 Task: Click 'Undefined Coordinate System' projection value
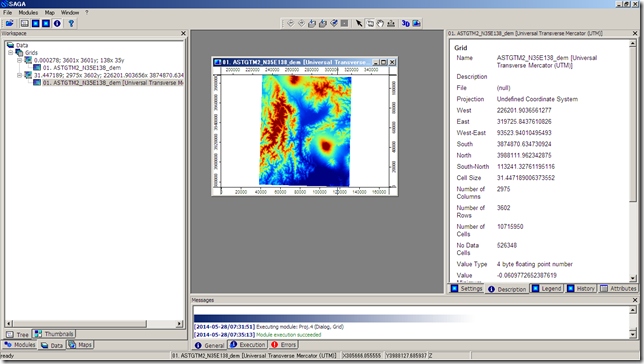click(x=537, y=99)
